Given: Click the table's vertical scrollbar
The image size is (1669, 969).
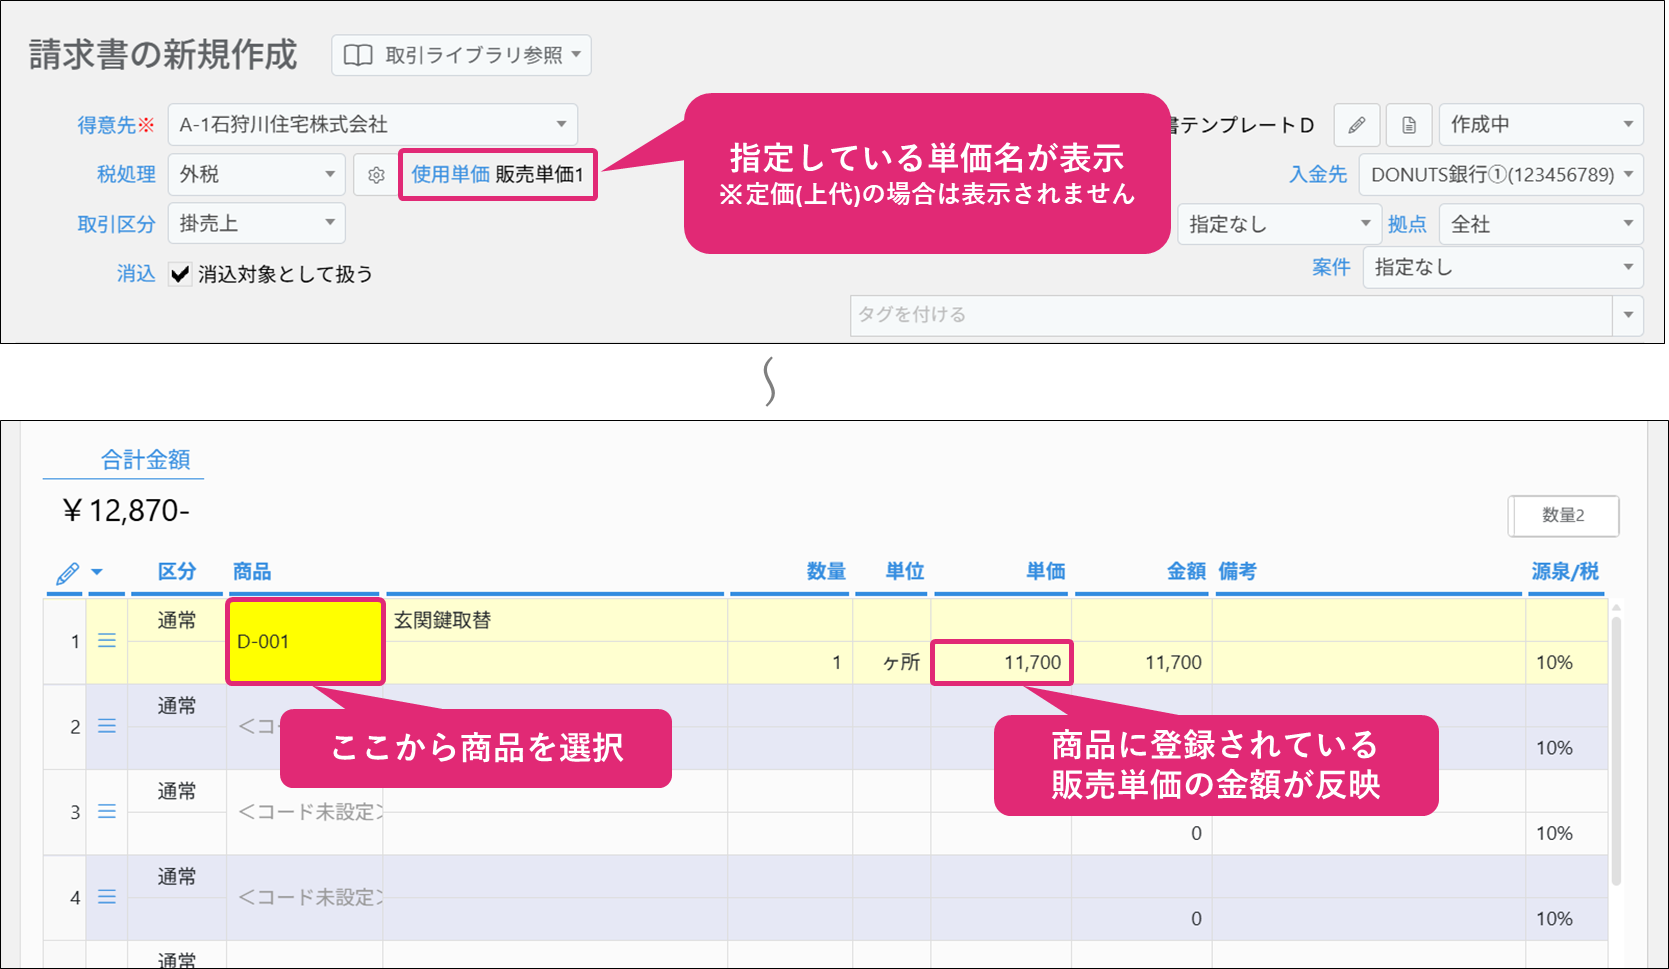Looking at the screenshot, I should coord(1616,750).
